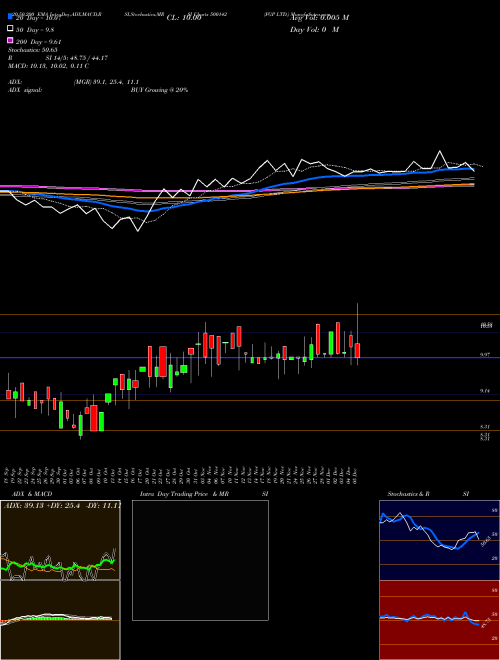
Task: Click the 'Day Vol: 0 M' label
Action: (x=314, y=29)
